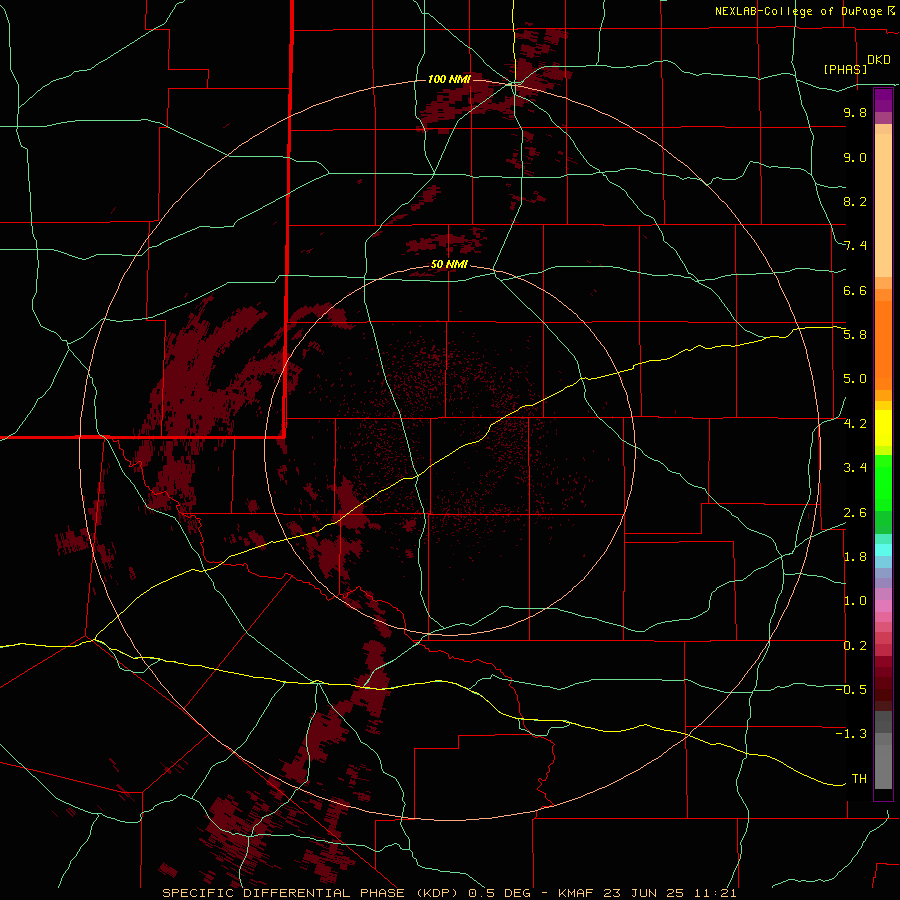Click the 1.8 scale value
900x900 pixels.
point(855,557)
